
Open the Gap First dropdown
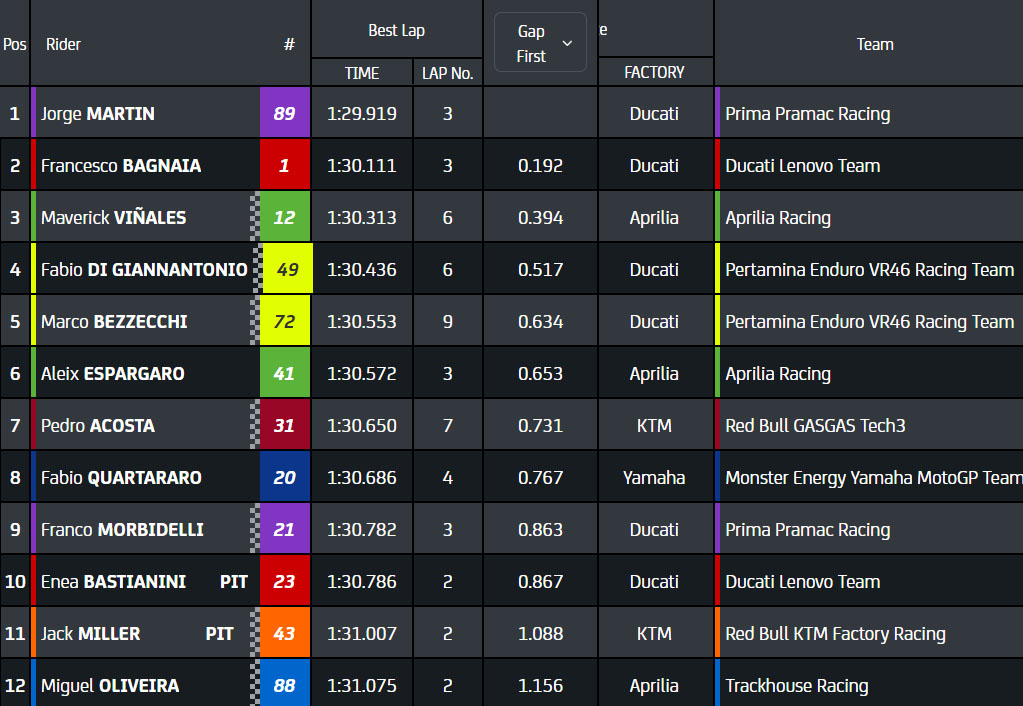click(x=540, y=43)
